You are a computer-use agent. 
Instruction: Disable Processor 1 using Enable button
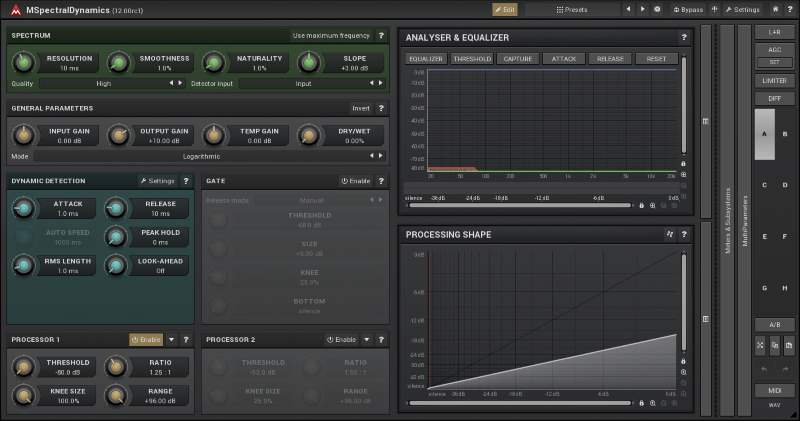click(x=146, y=339)
